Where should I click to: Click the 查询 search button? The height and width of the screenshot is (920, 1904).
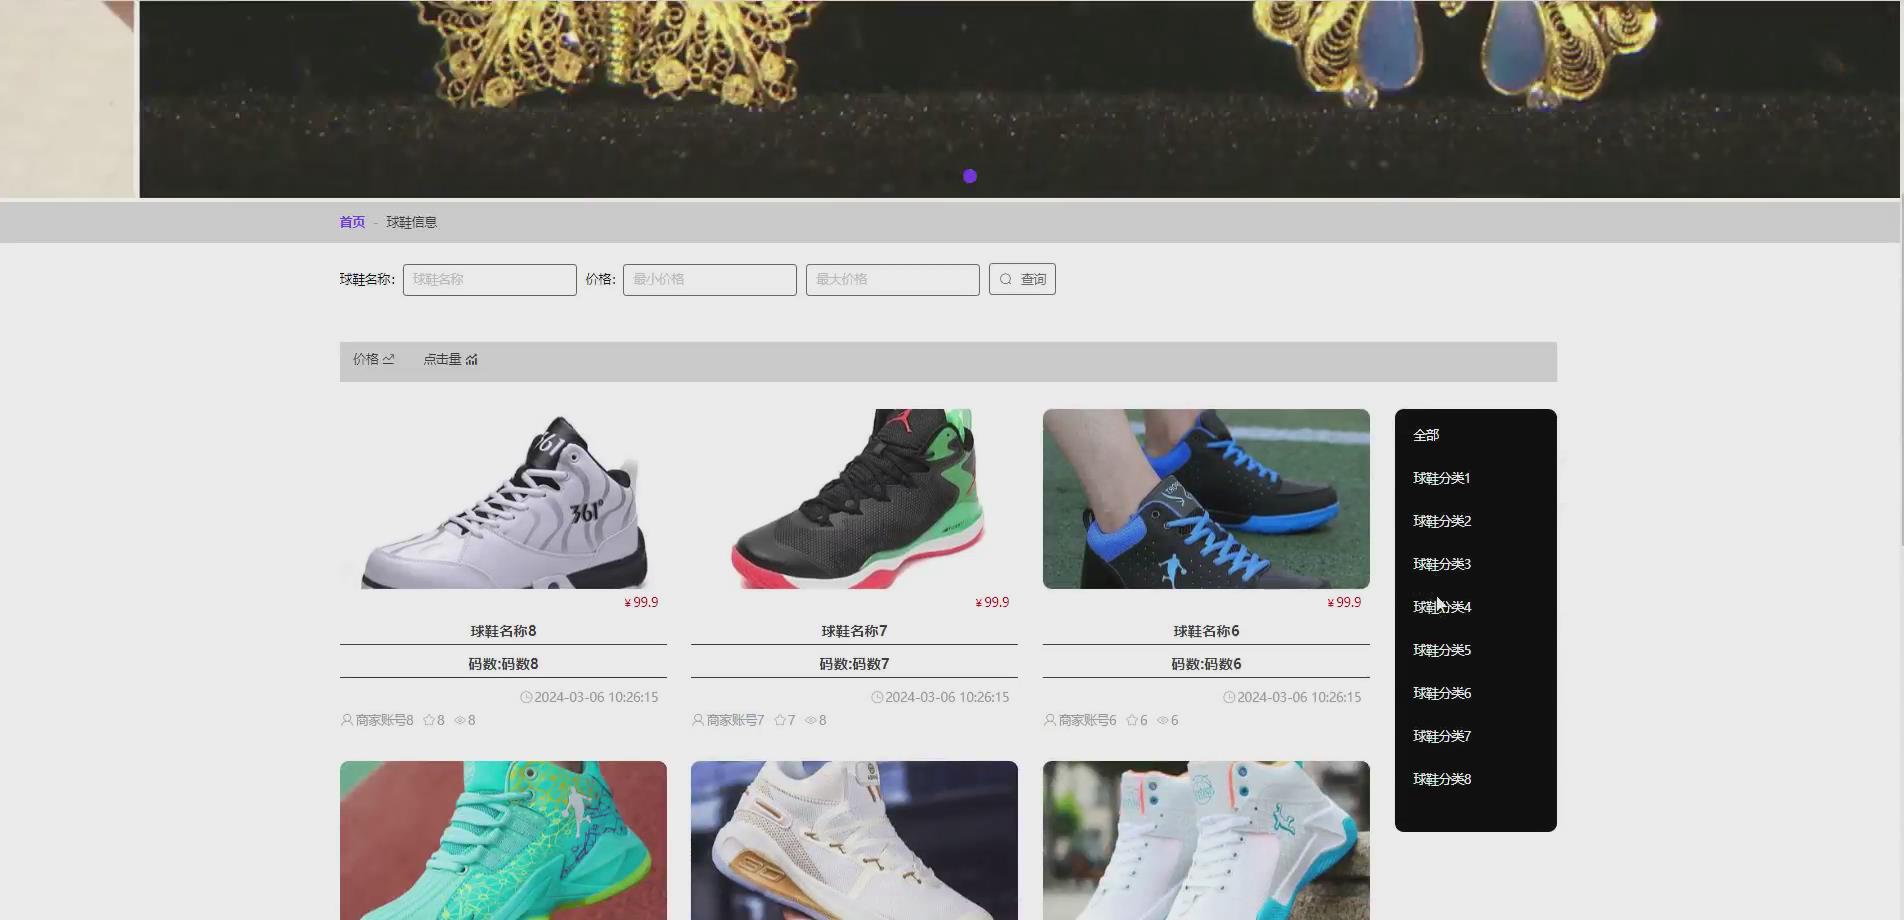click(1022, 279)
